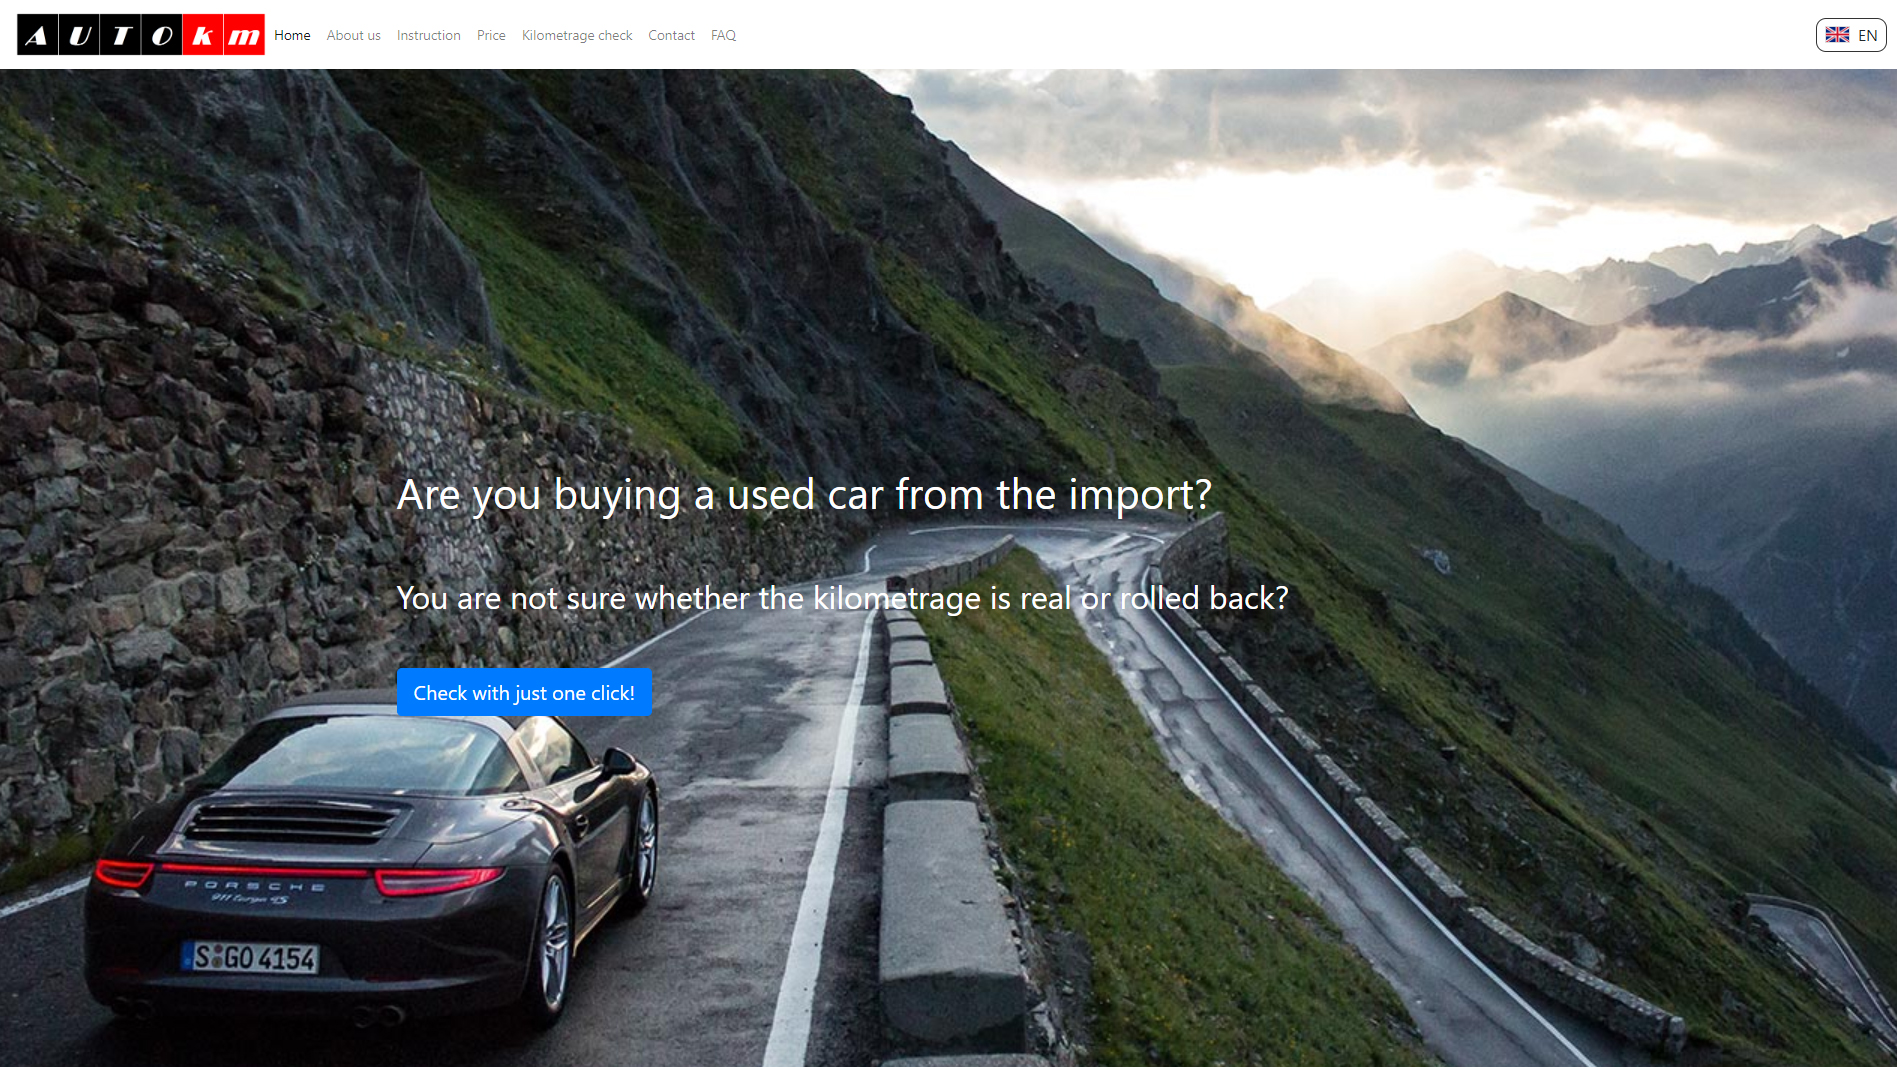Viewport: 1897px width, 1067px height.
Task: Click the UK flag icon
Action: (x=1837, y=35)
